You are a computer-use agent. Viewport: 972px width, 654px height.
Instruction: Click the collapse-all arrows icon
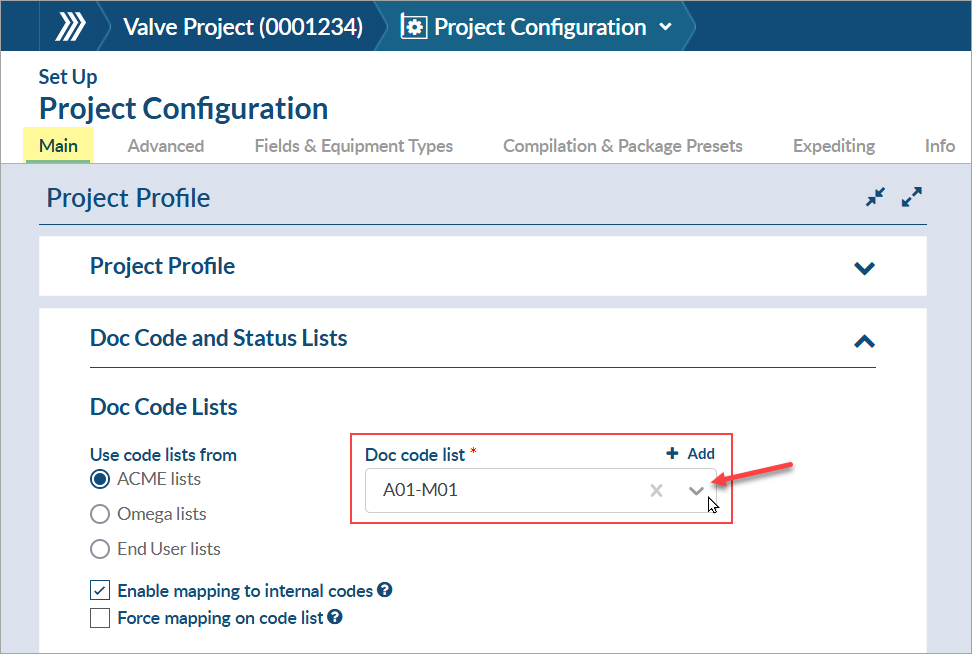point(876,198)
